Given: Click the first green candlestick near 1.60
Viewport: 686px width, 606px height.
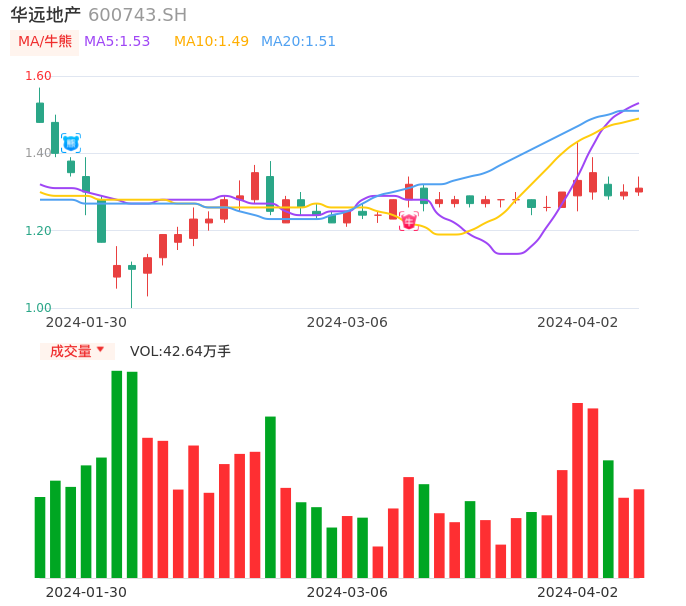Looking at the screenshot, I should pos(40,112).
